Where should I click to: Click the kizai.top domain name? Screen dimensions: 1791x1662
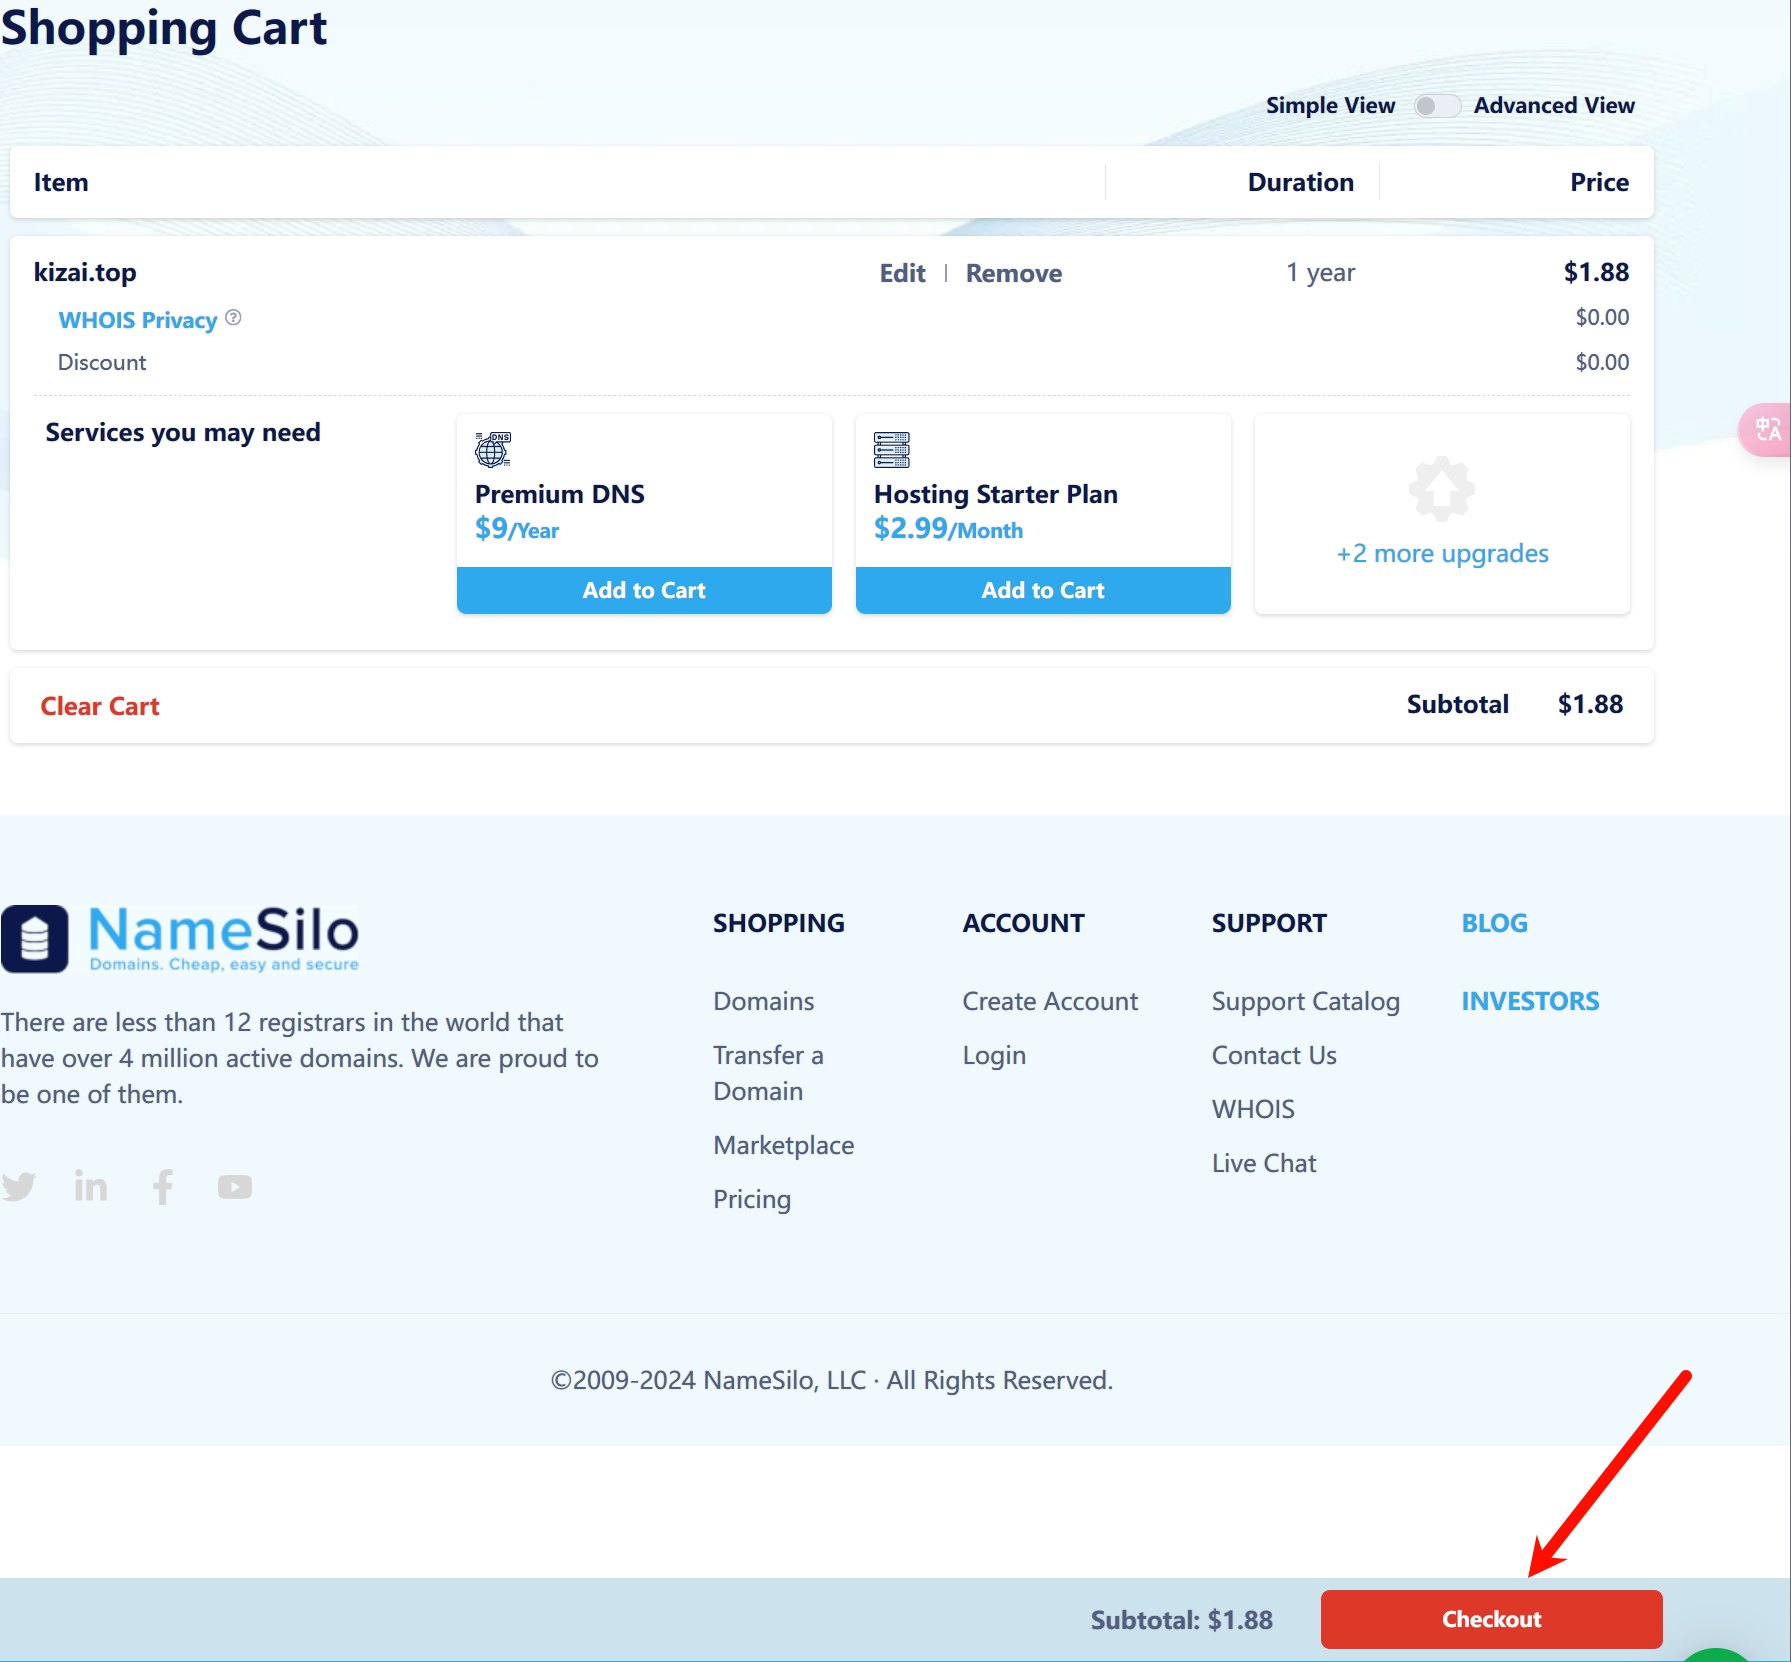(85, 272)
